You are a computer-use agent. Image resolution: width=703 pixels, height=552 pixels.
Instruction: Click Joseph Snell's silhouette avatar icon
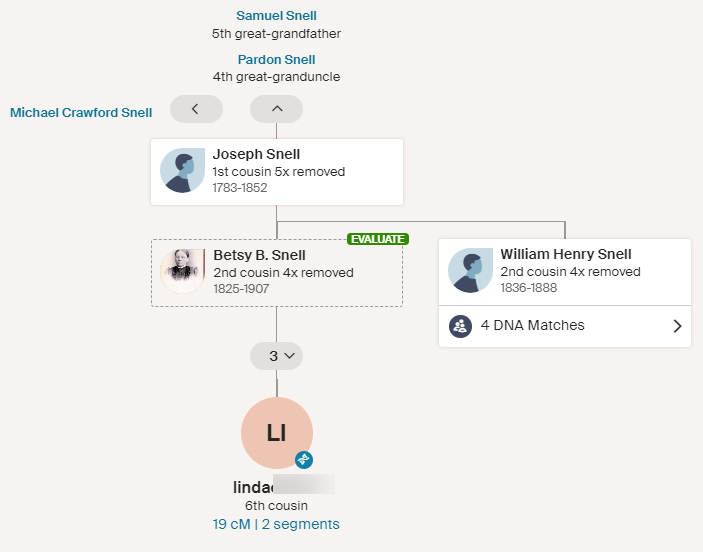[182, 171]
